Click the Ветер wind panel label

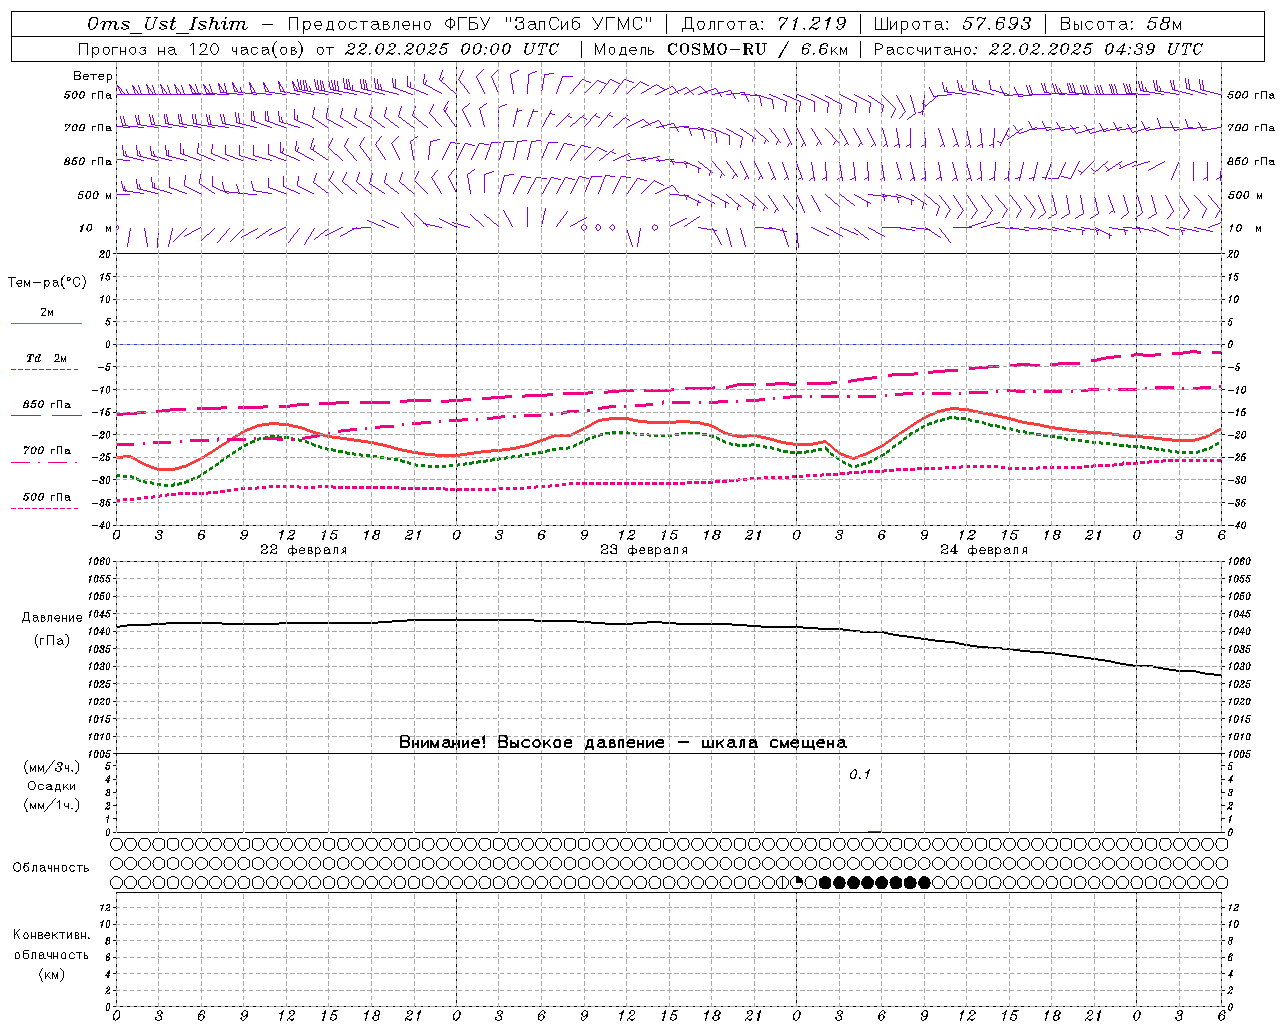pos(92,76)
